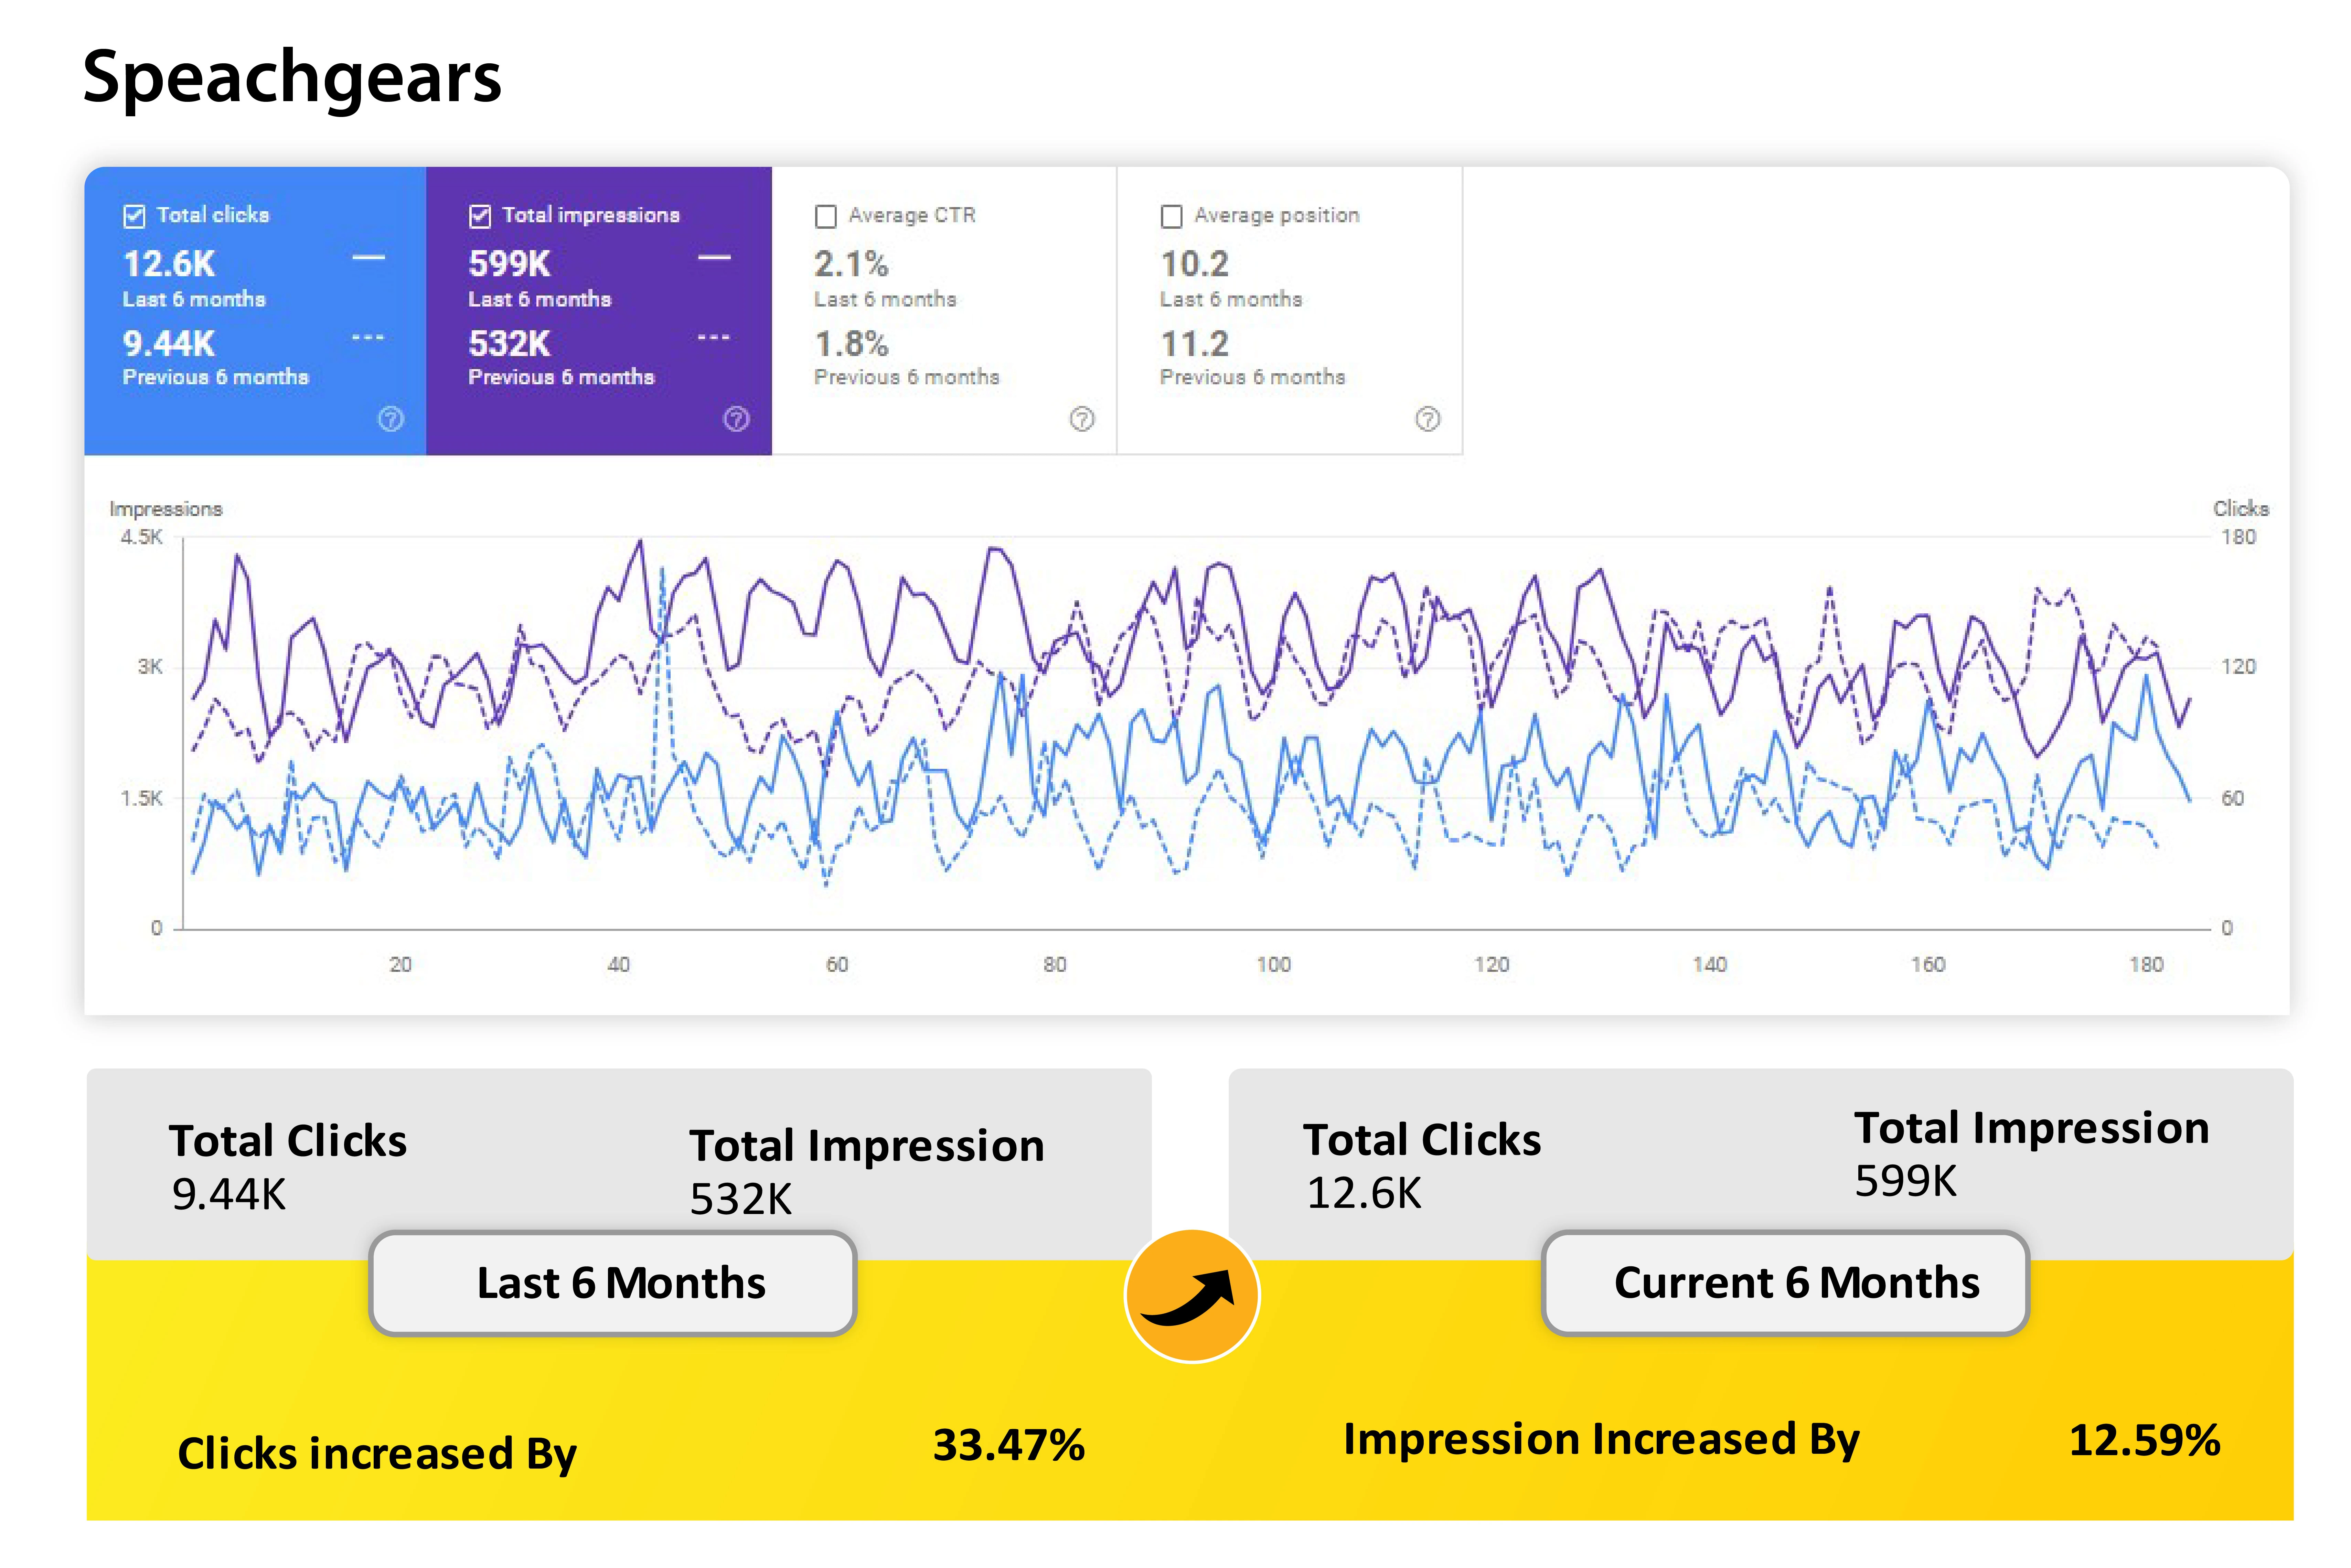Viewport: 2351px width, 1568px height.
Task: Click help icon in Average CTR card
Action: [1082, 419]
